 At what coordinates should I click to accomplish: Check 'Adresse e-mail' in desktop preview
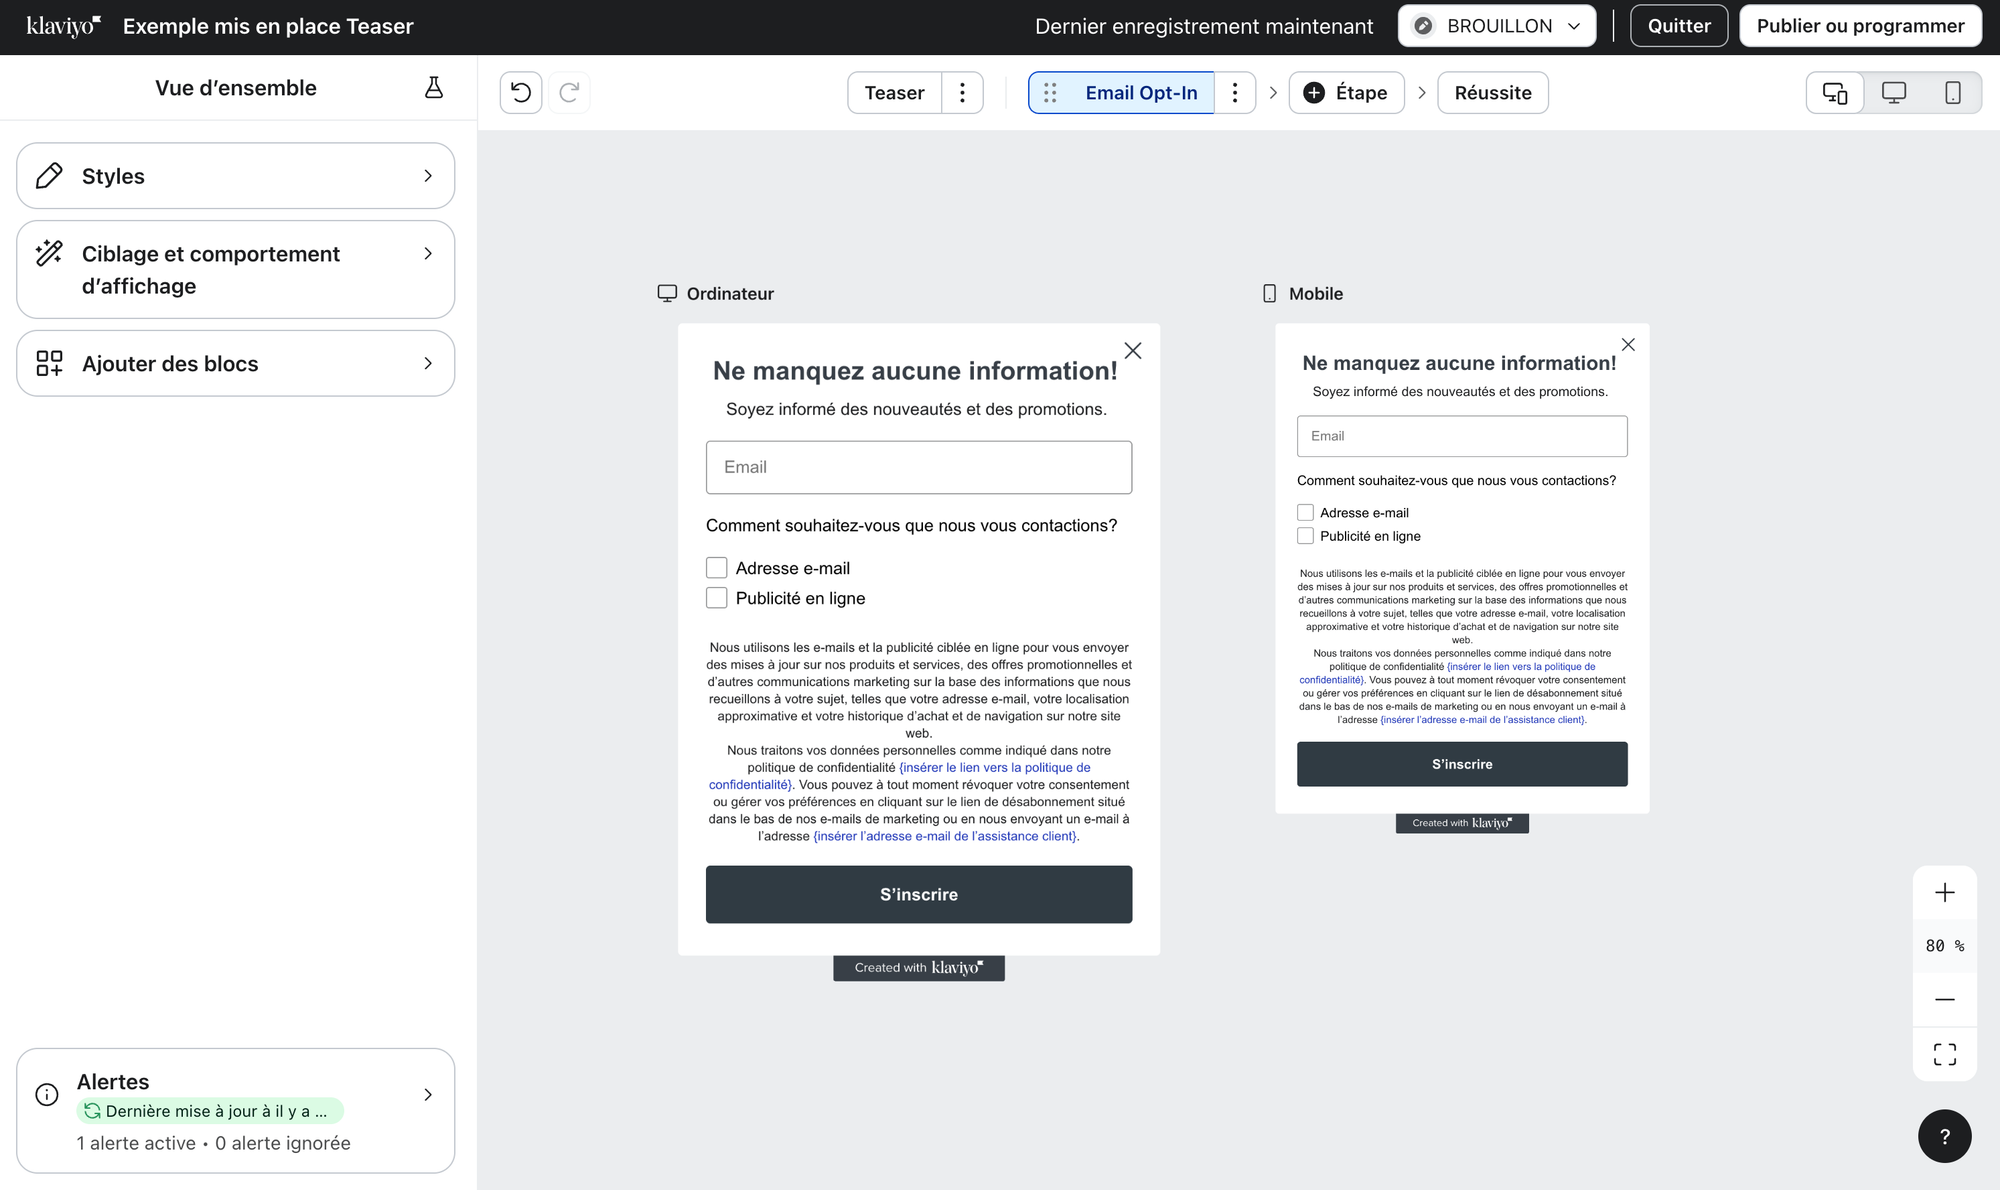717,568
